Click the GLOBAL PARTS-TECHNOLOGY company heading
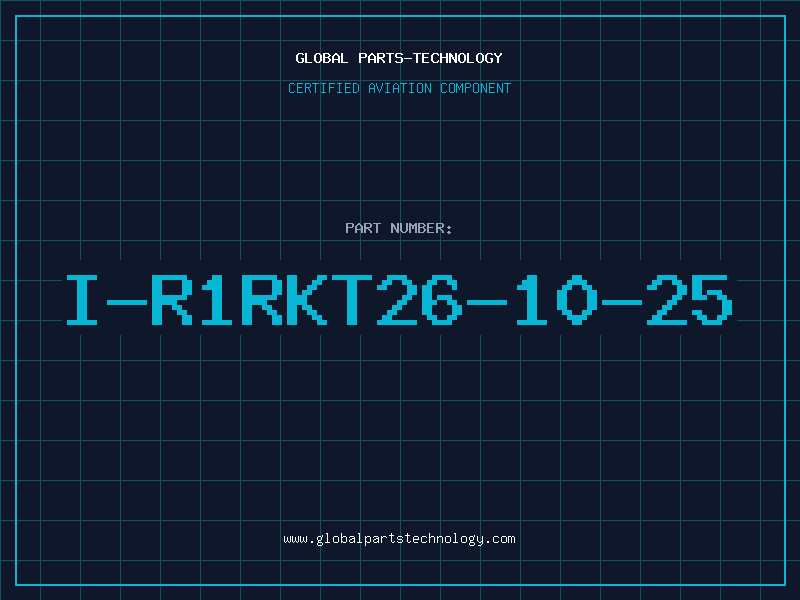The height and width of the screenshot is (600, 800). pos(399,58)
